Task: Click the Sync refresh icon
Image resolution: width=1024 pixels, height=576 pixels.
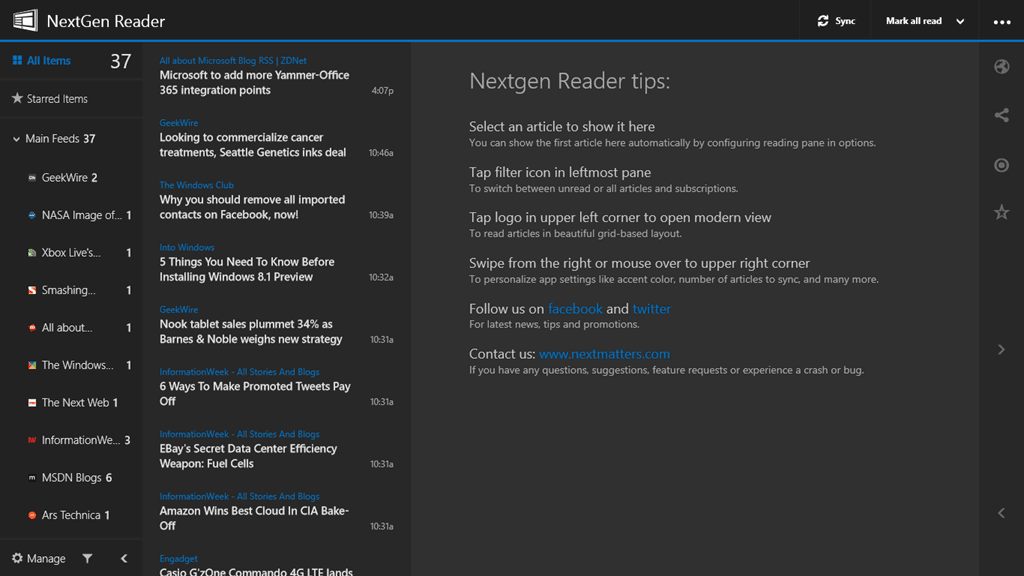Action: tap(823, 21)
